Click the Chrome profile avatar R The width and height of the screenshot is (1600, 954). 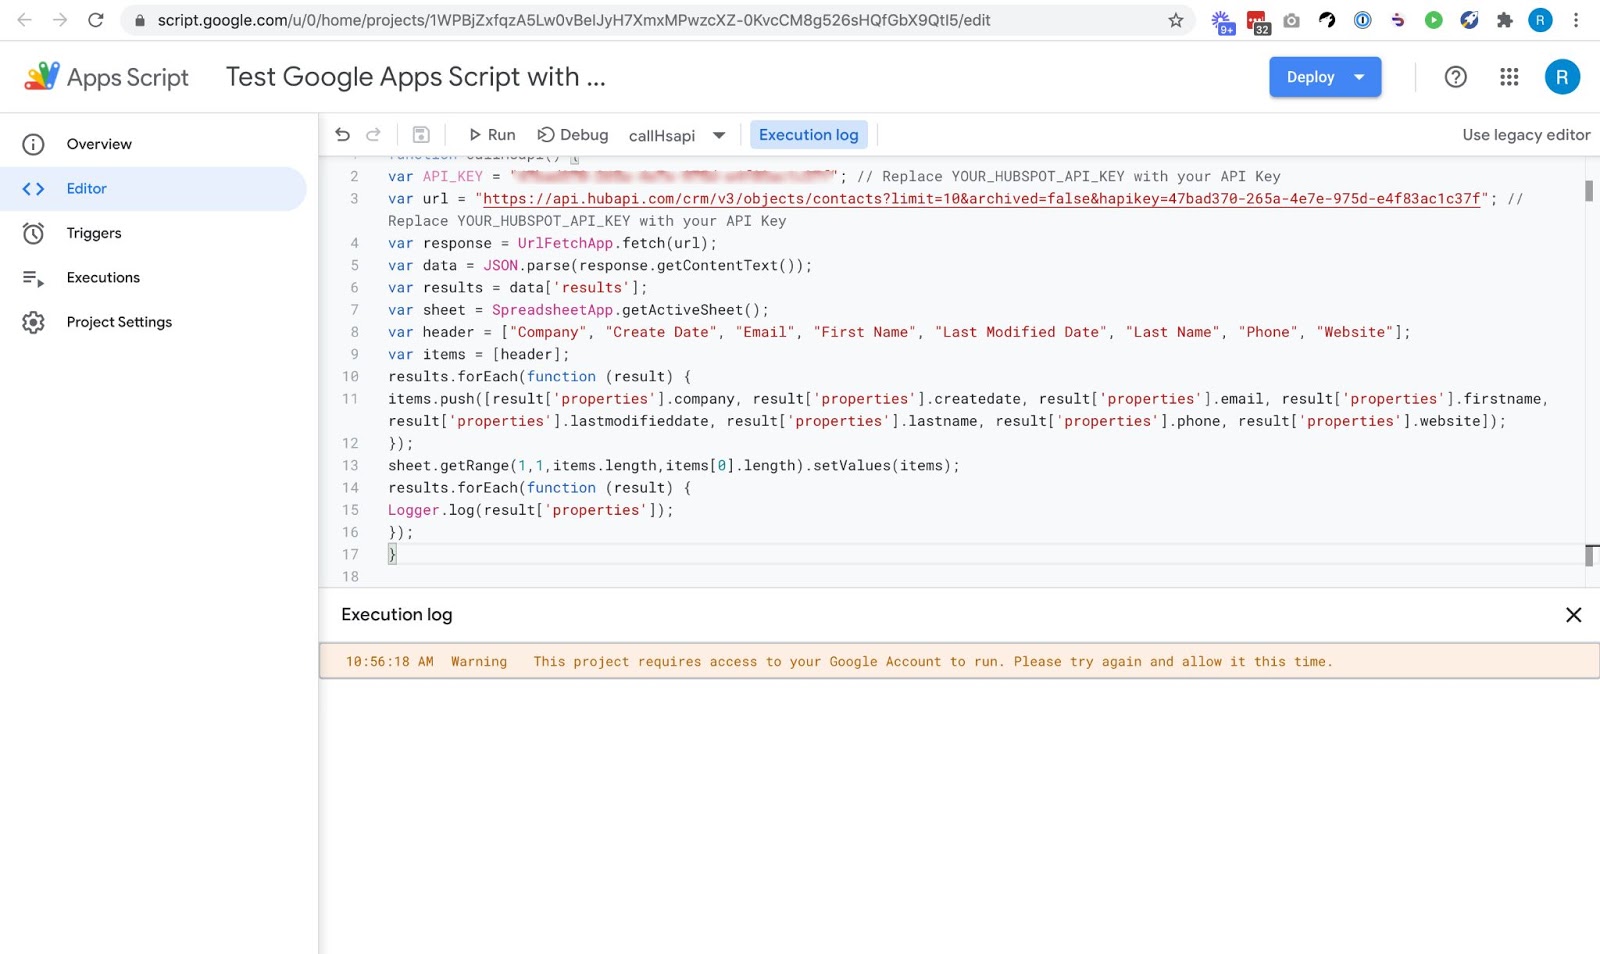point(1540,20)
